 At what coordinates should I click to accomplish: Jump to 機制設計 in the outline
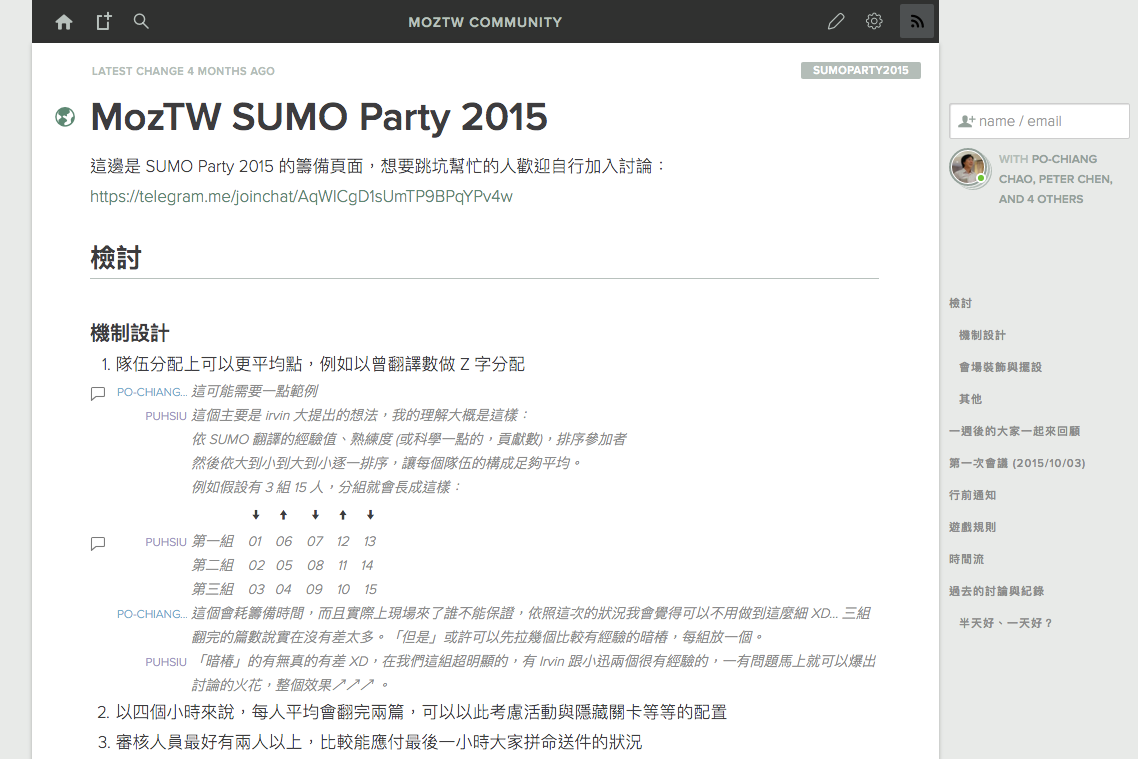(x=982, y=335)
